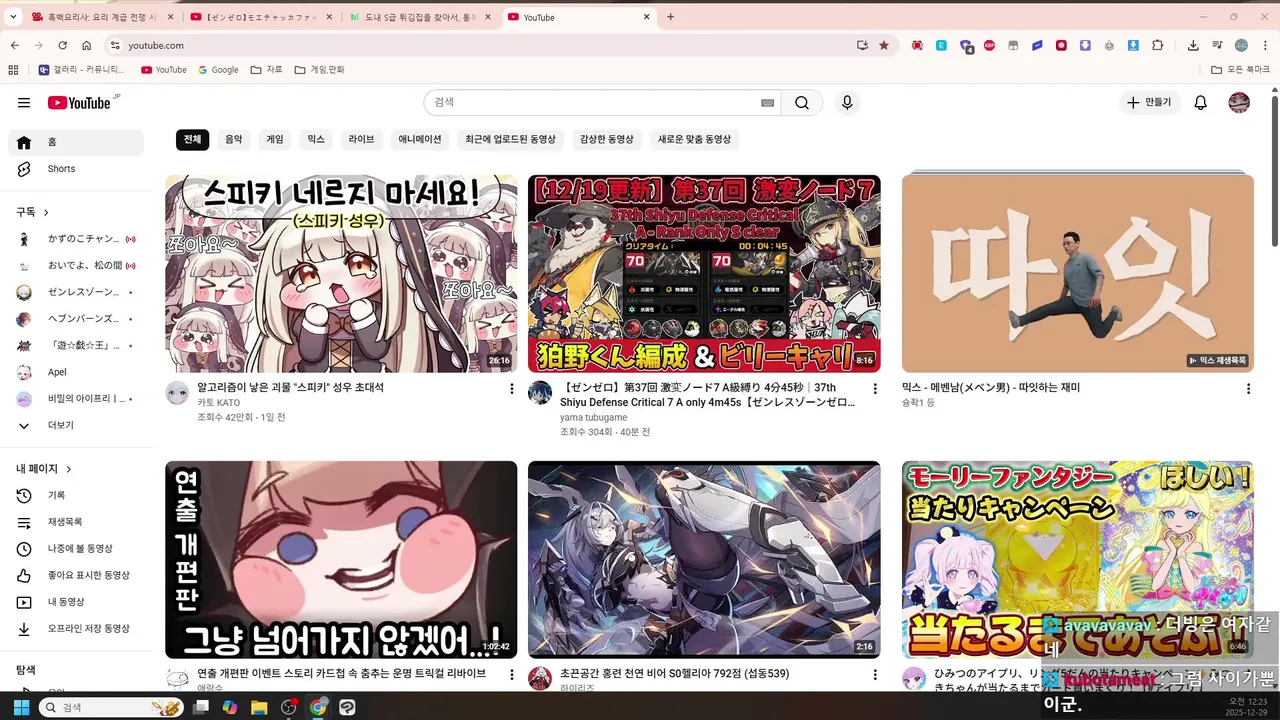
Task: Open more options for 연출 개편판 video
Action: pyautogui.click(x=512, y=675)
